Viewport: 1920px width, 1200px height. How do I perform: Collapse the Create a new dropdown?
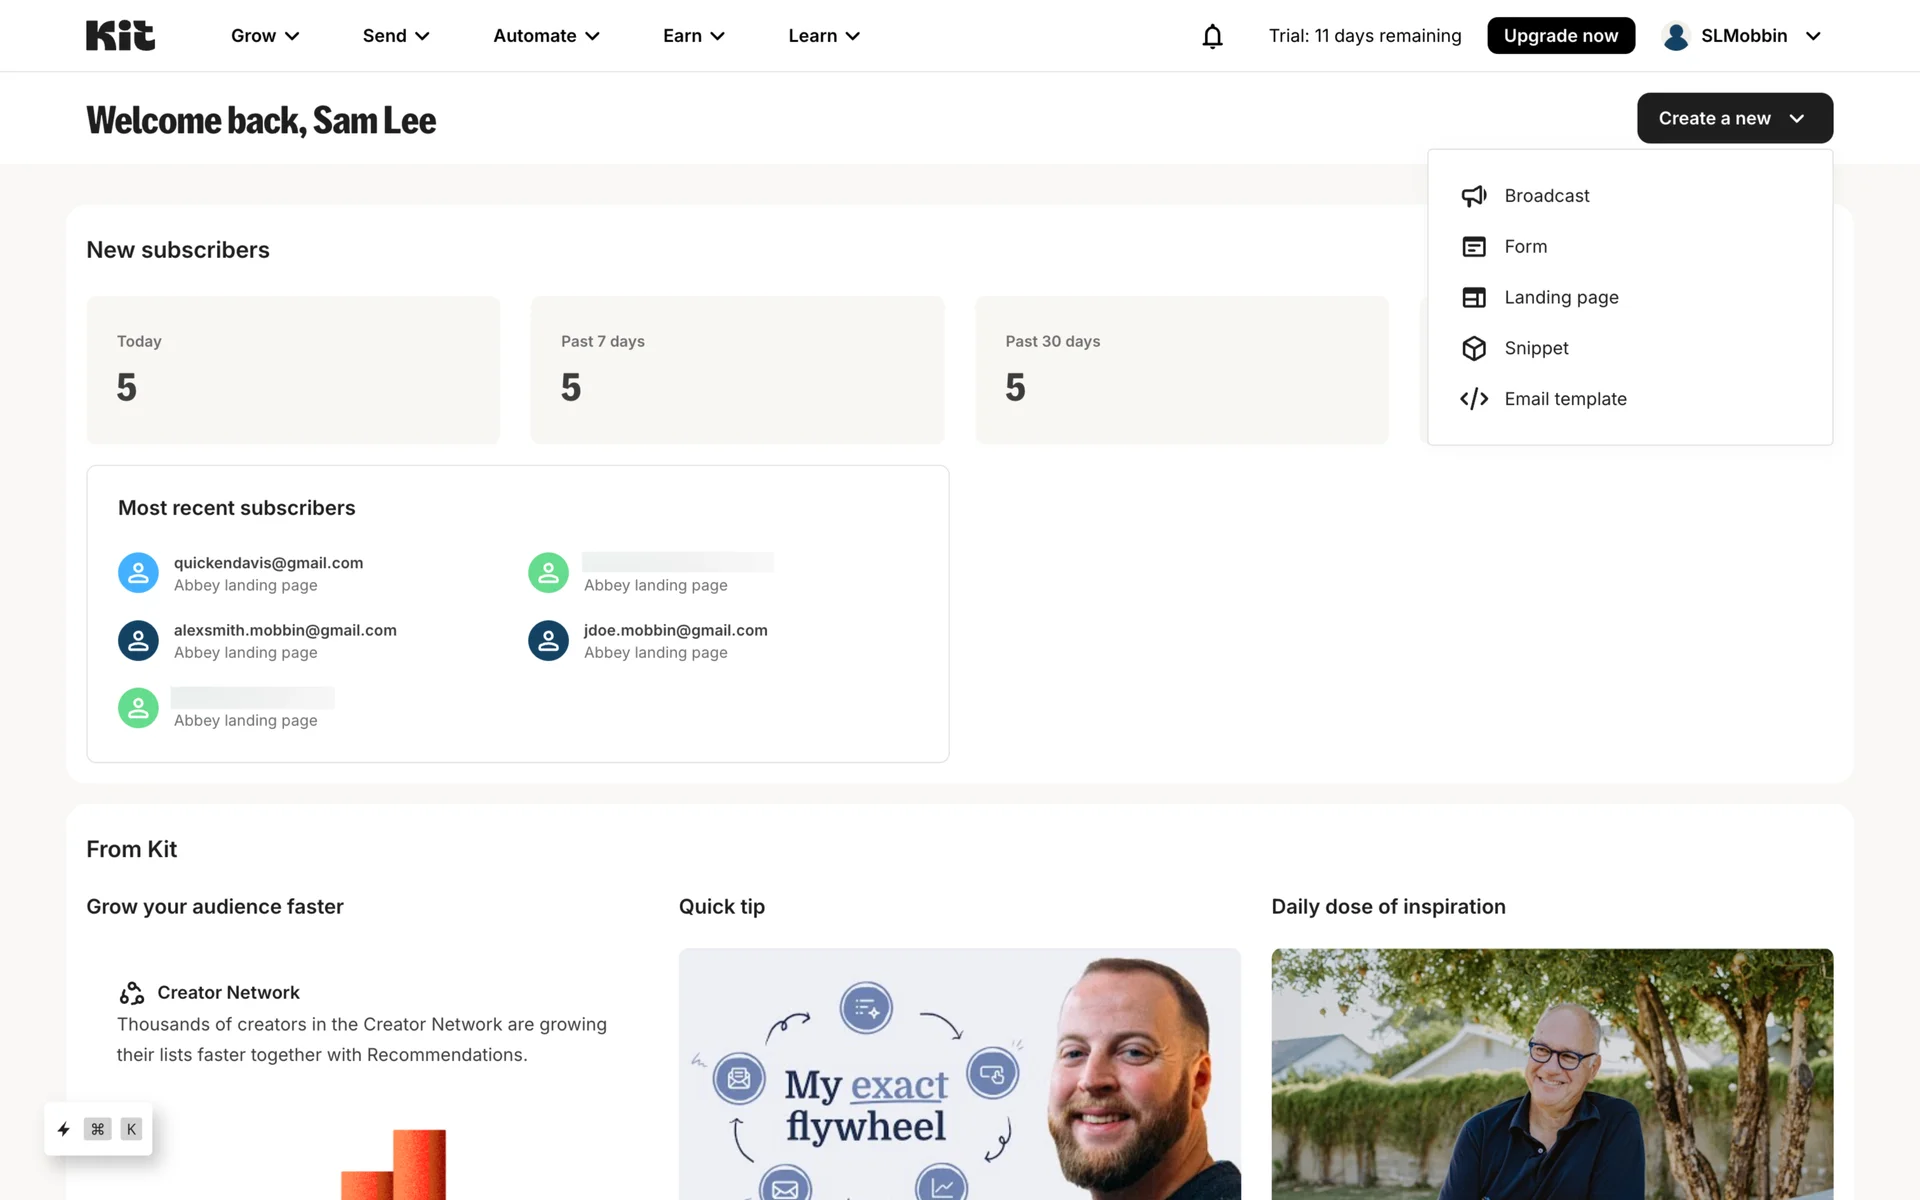pos(1734,118)
